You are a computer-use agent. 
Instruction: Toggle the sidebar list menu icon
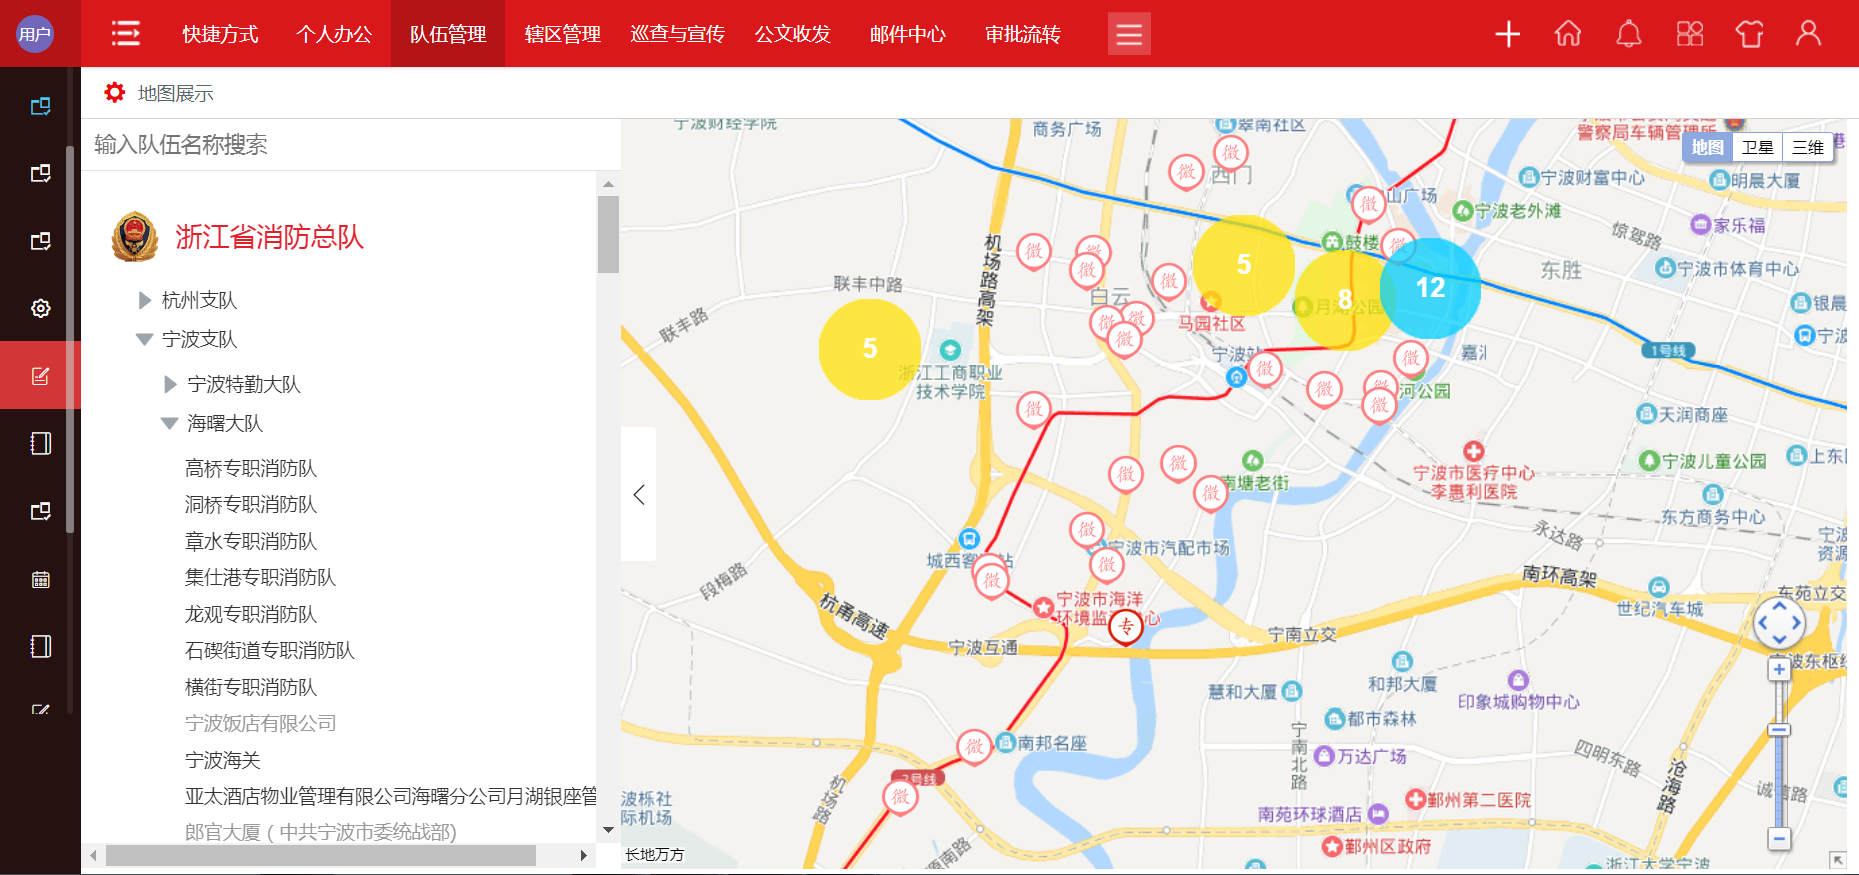126,34
